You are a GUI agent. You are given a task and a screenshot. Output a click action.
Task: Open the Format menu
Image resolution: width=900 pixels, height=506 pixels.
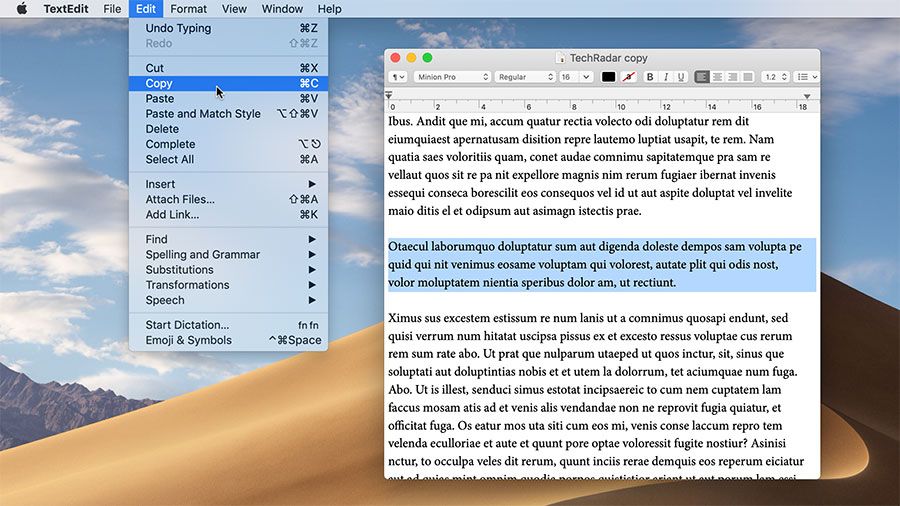pyautogui.click(x=188, y=9)
